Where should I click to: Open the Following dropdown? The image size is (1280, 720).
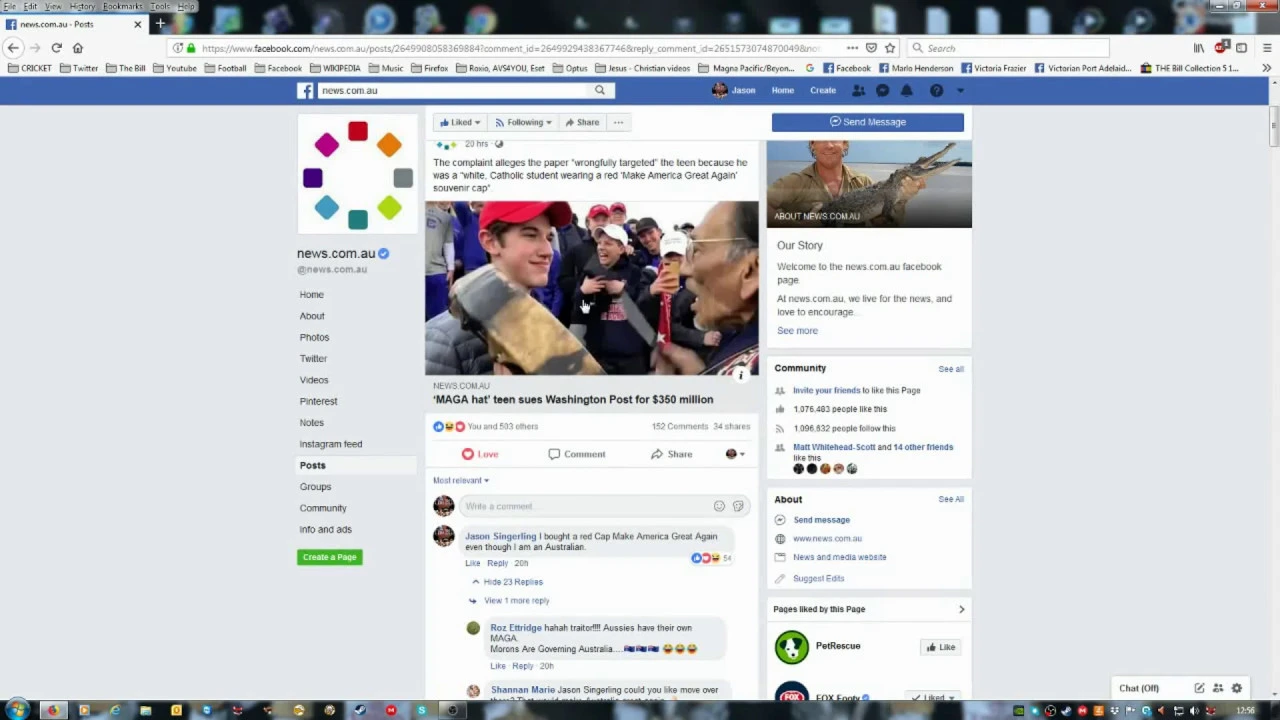tap(523, 122)
